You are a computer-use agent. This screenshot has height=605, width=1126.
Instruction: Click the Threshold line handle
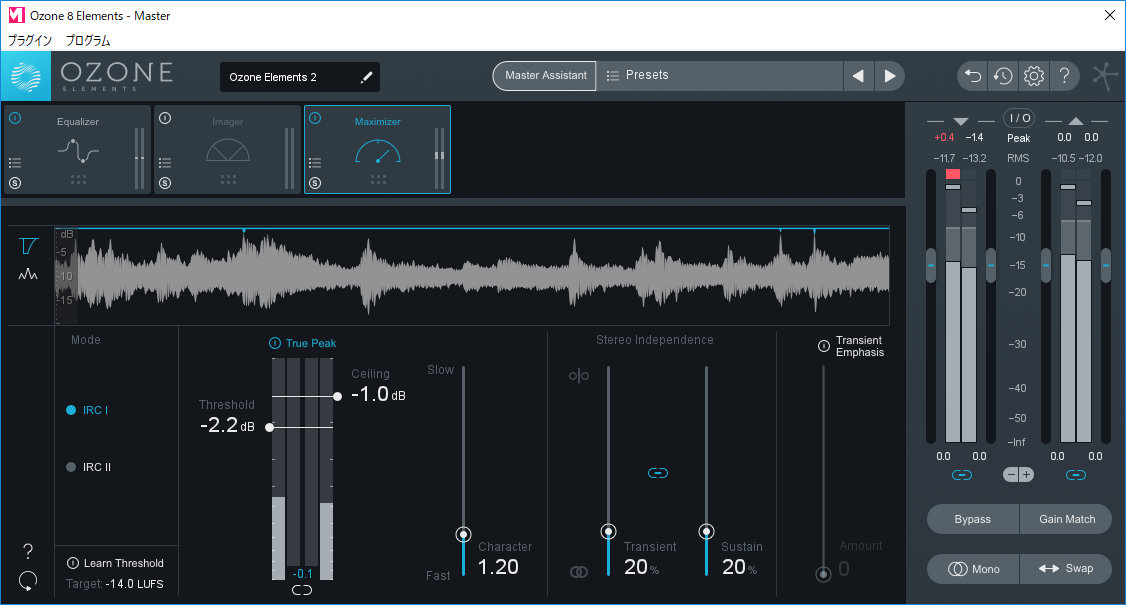pos(269,428)
